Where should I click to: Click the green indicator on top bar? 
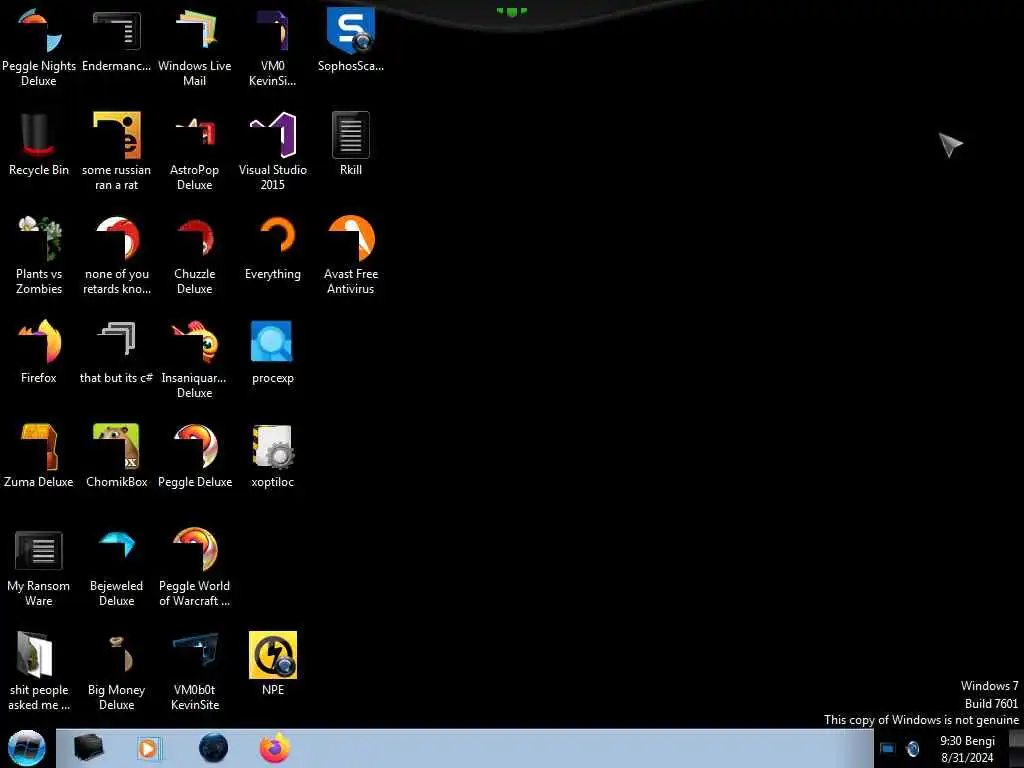(x=511, y=11)
